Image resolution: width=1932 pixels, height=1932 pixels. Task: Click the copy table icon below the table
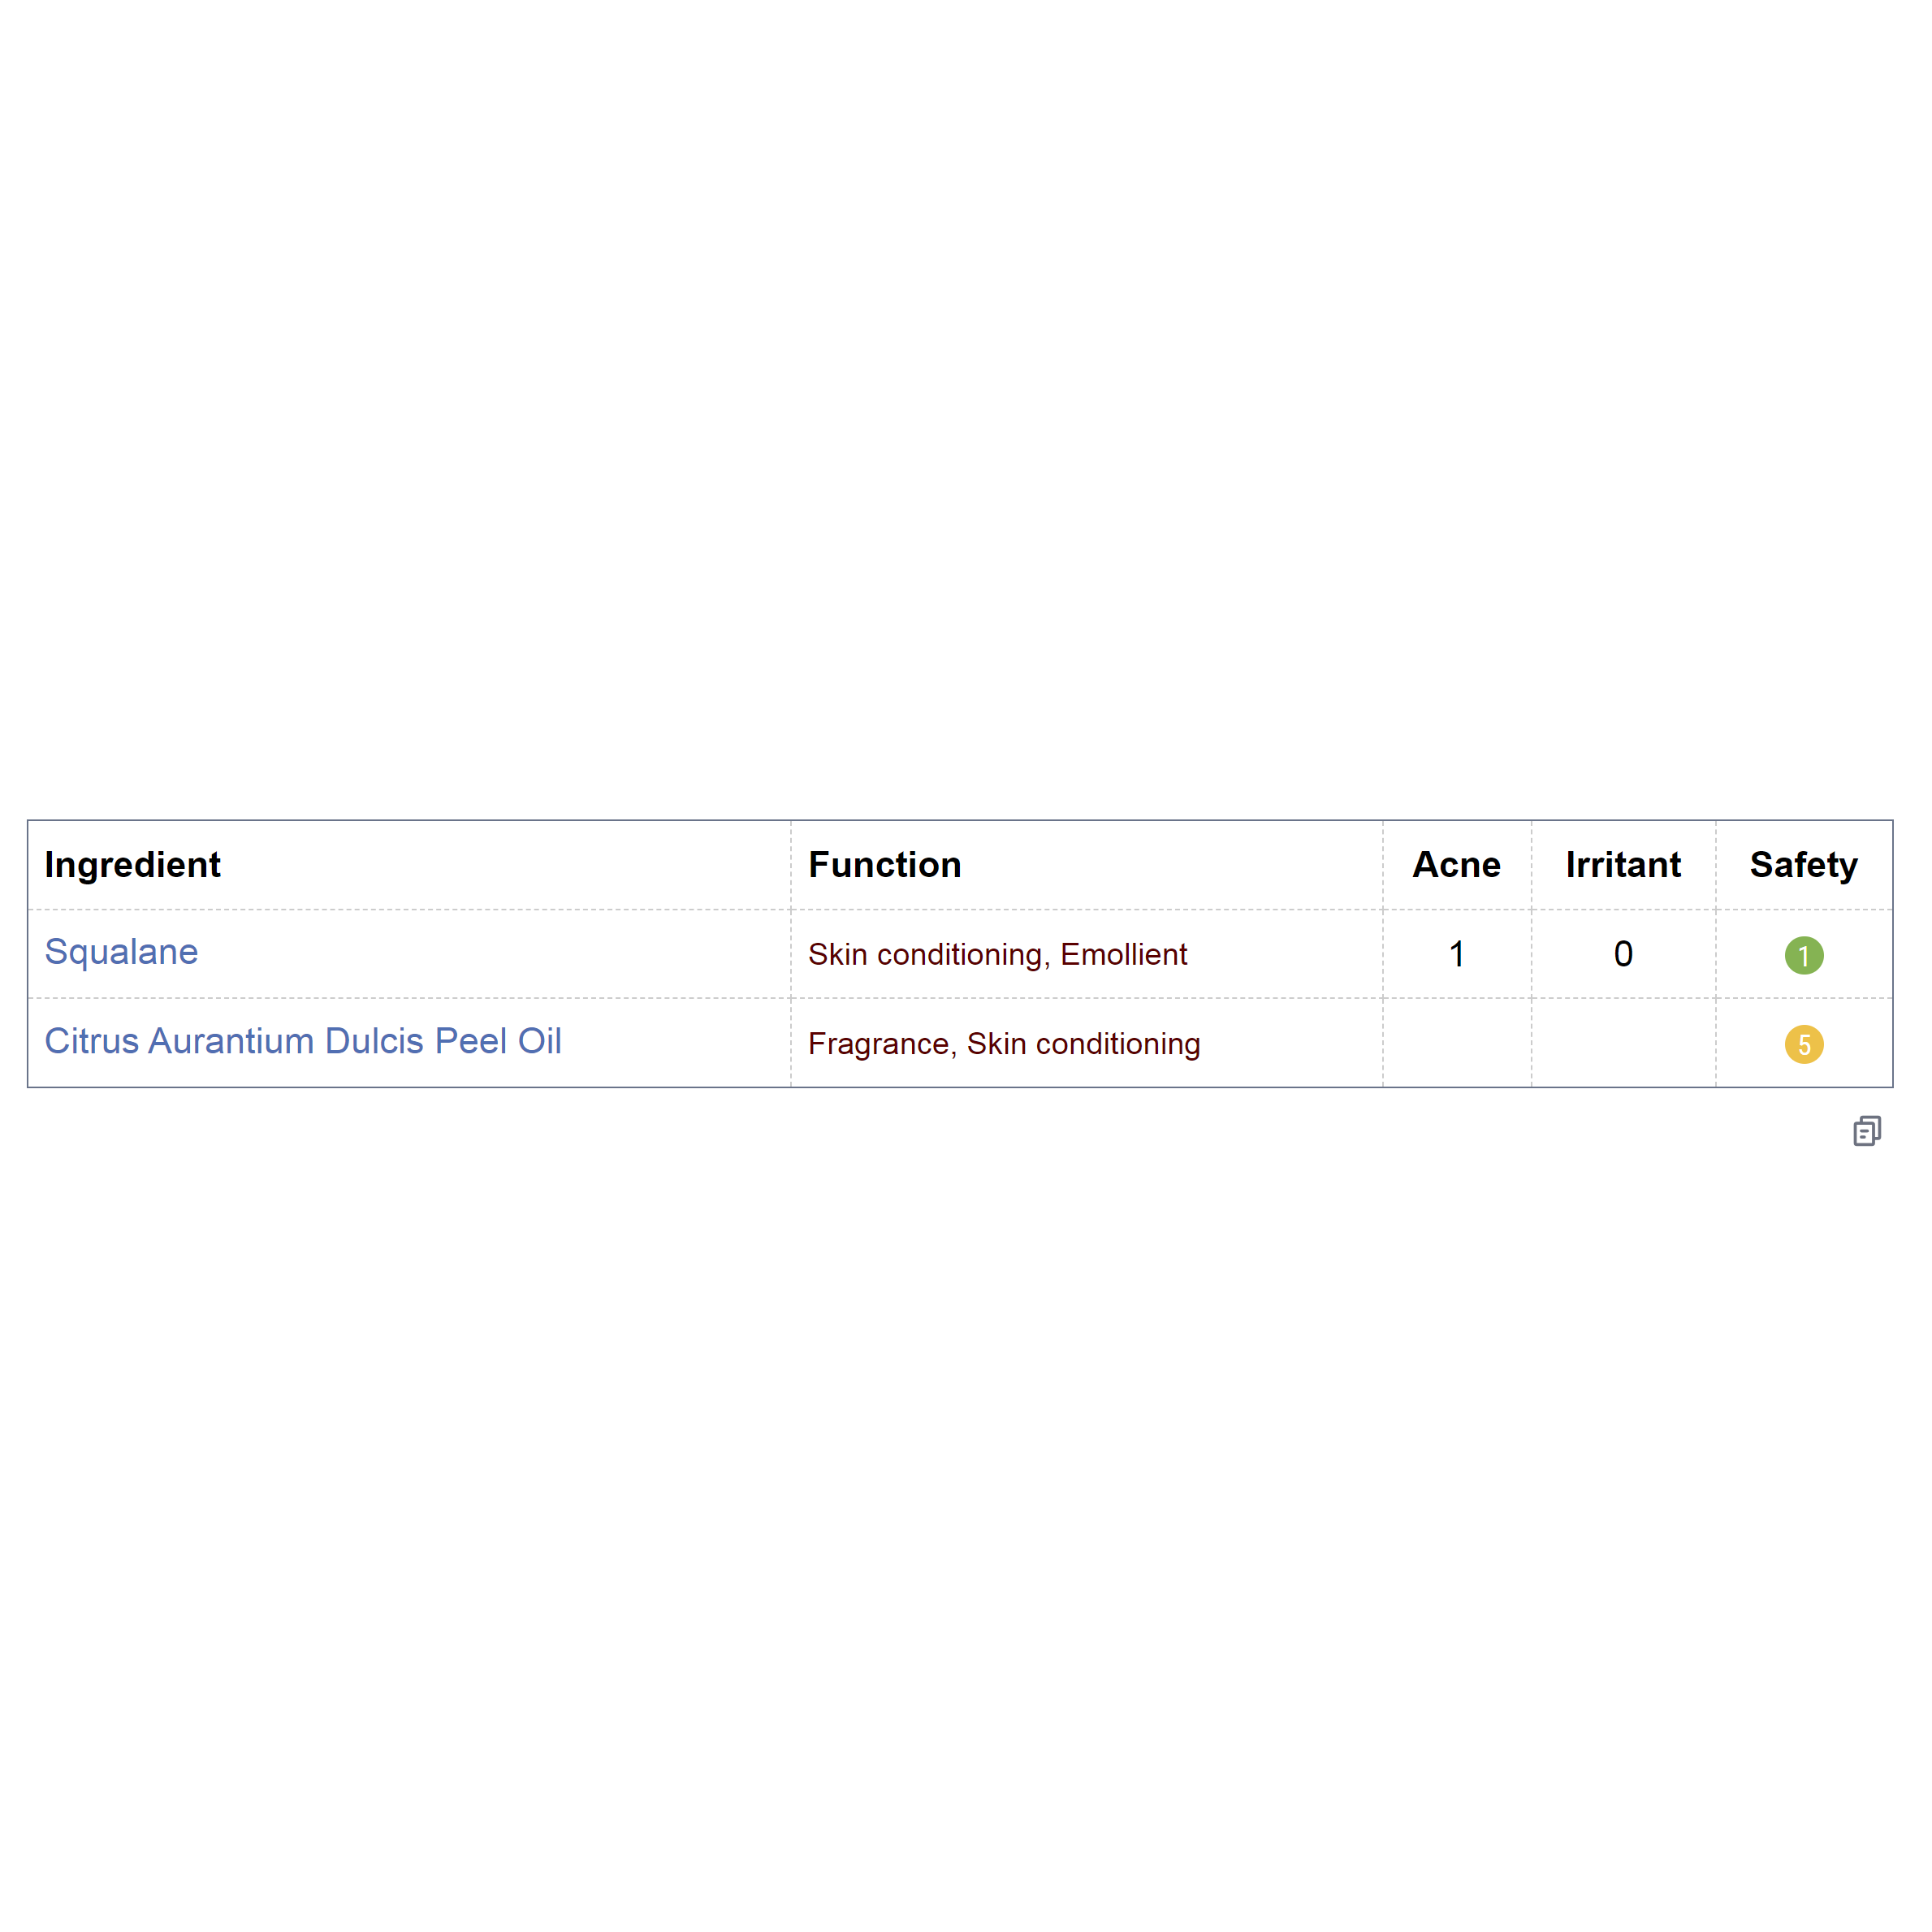pos(1866,1131)
